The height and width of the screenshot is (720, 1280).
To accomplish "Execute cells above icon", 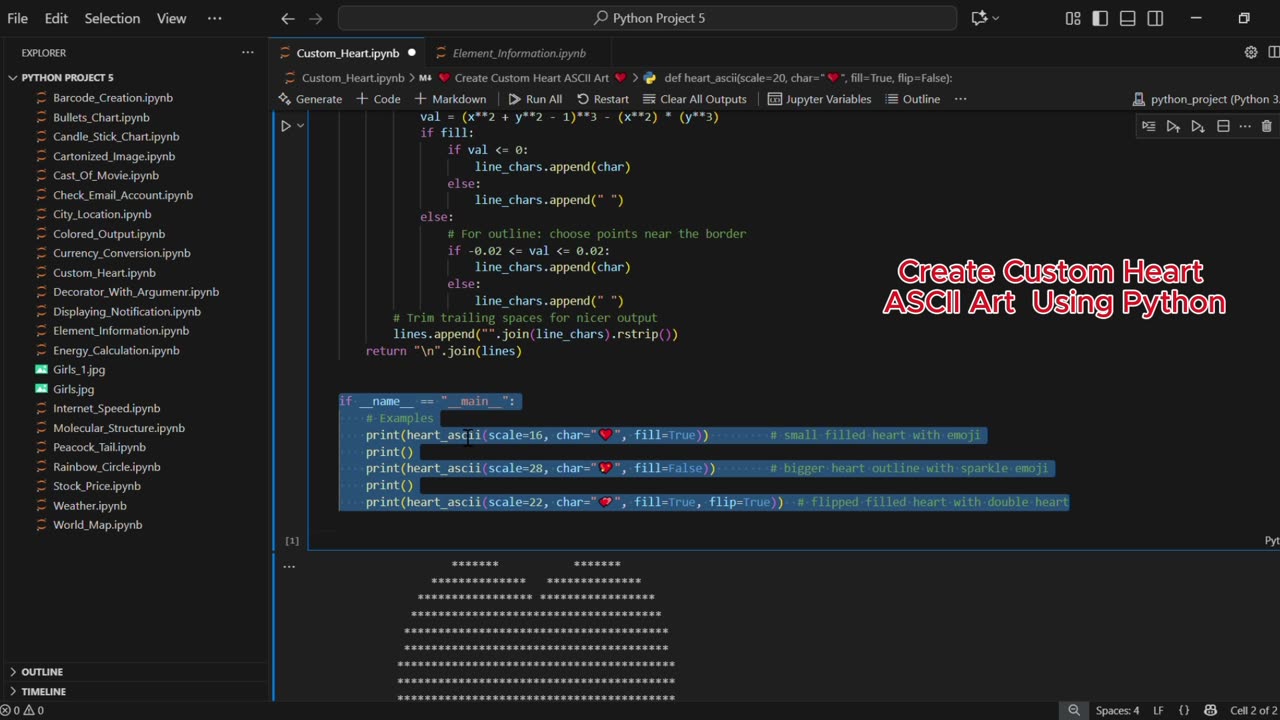I will point(1173,126).
